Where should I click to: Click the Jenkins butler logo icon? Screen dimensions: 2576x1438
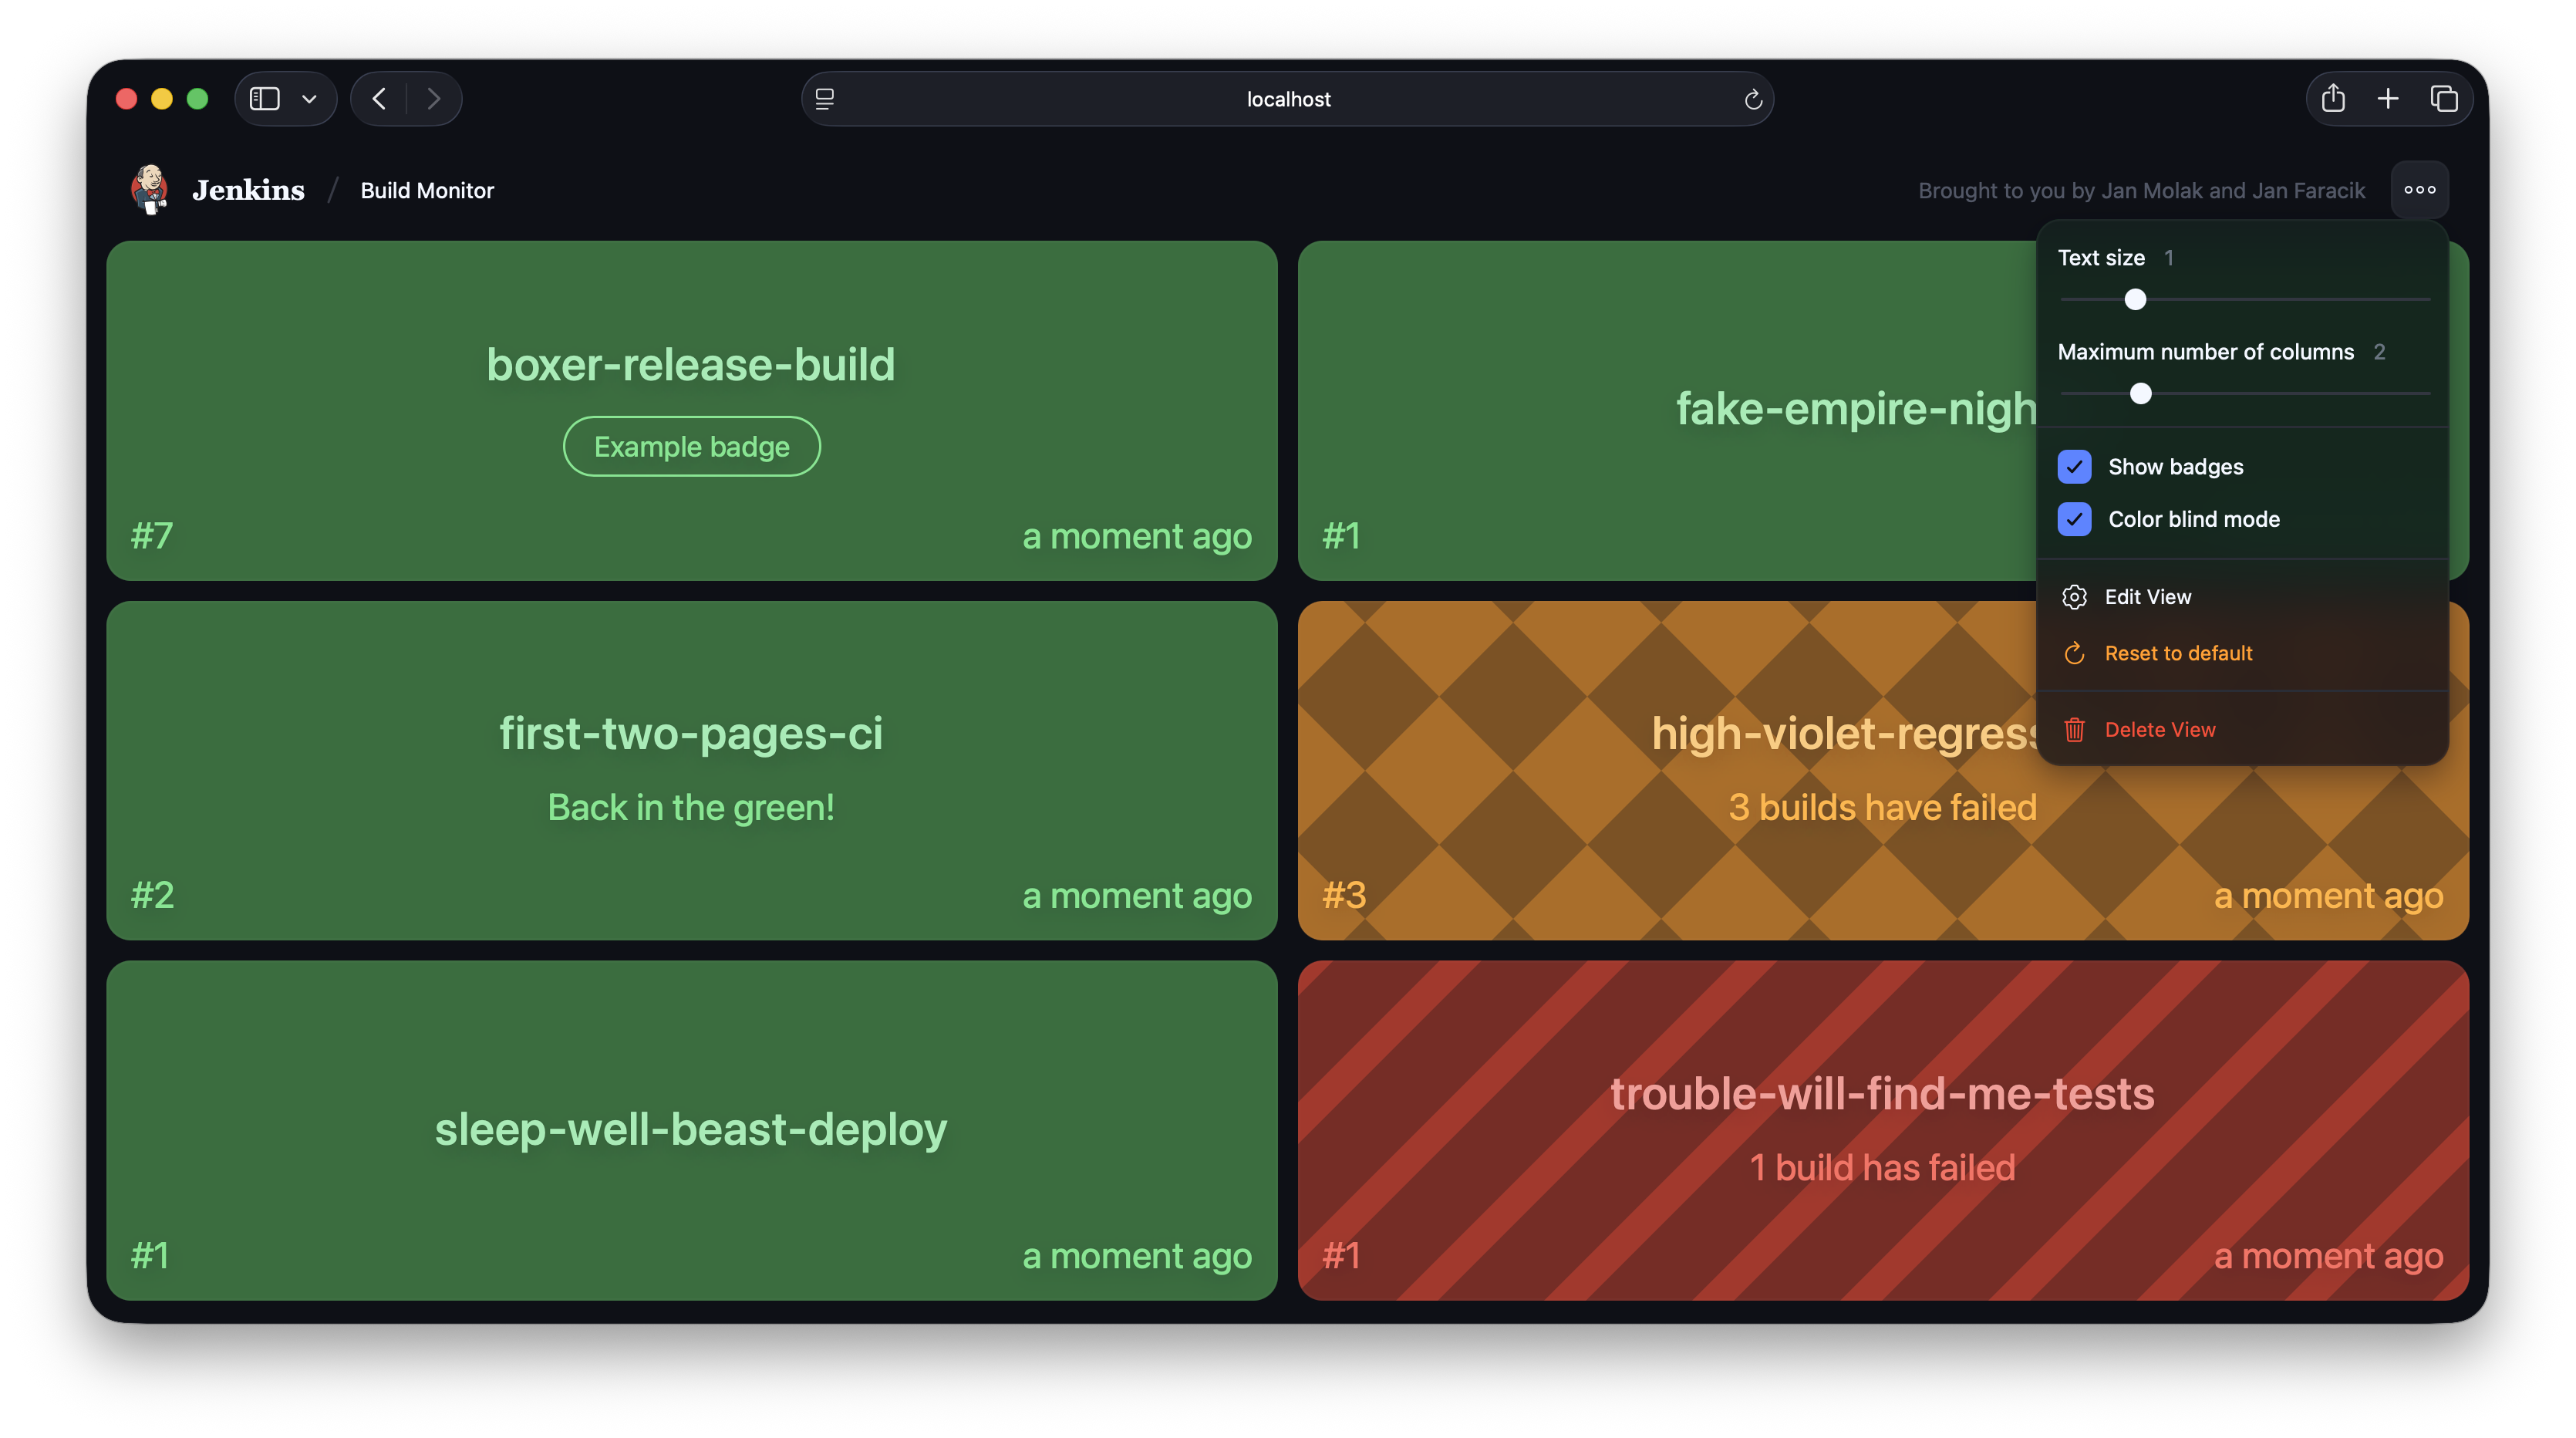point(150,189)
